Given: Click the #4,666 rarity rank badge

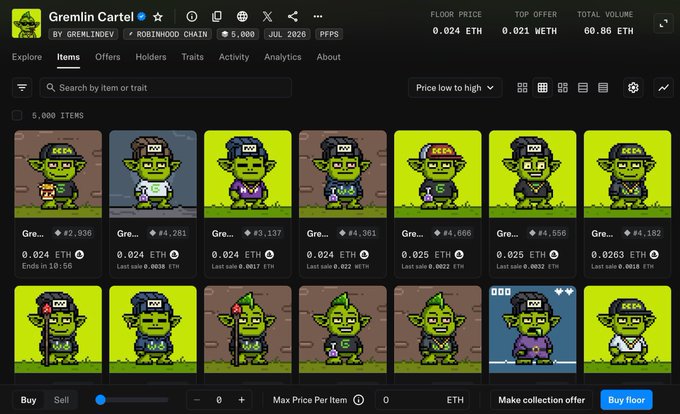Looking at the screenshot, I should 452,233.
